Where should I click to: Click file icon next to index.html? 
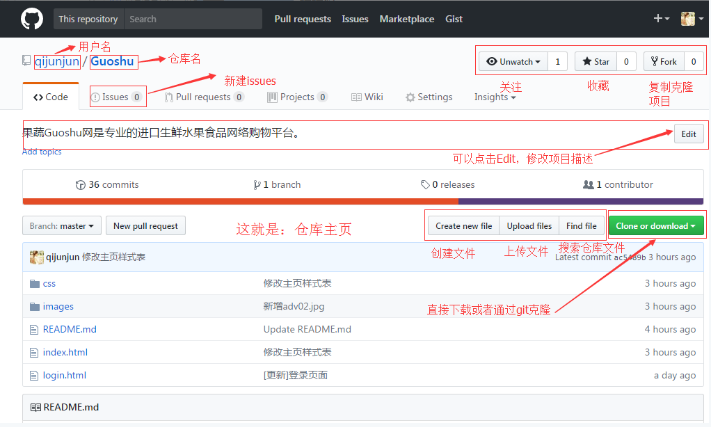(x=34, y=353)
